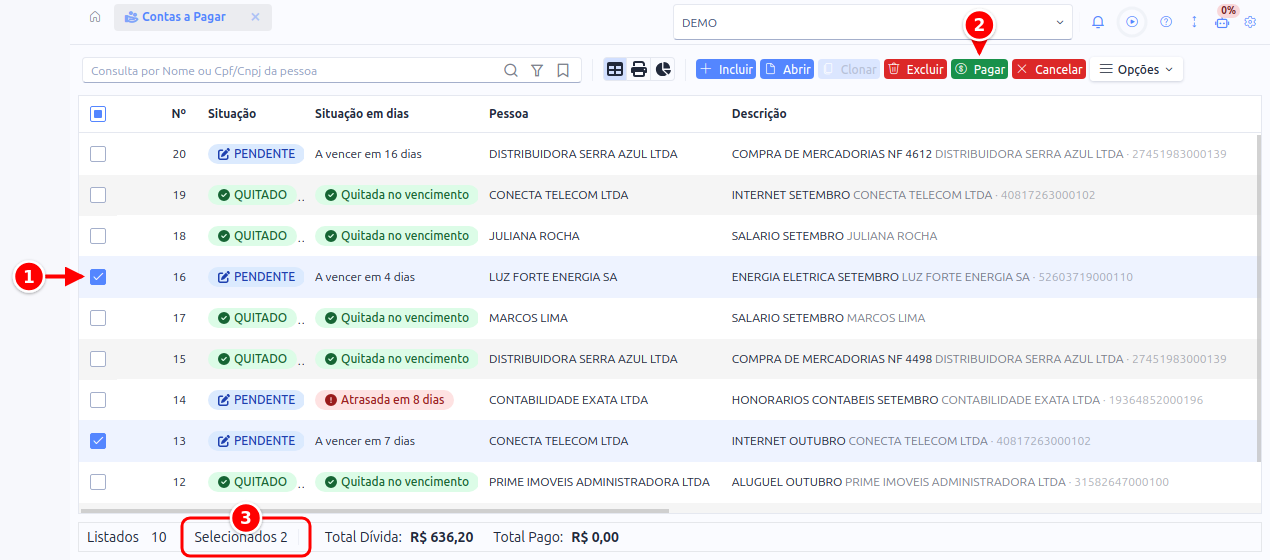Click the Atrasada em 8 dias badge
Image resolution: width=1270 pixels, height=560 pixels.
384,400
